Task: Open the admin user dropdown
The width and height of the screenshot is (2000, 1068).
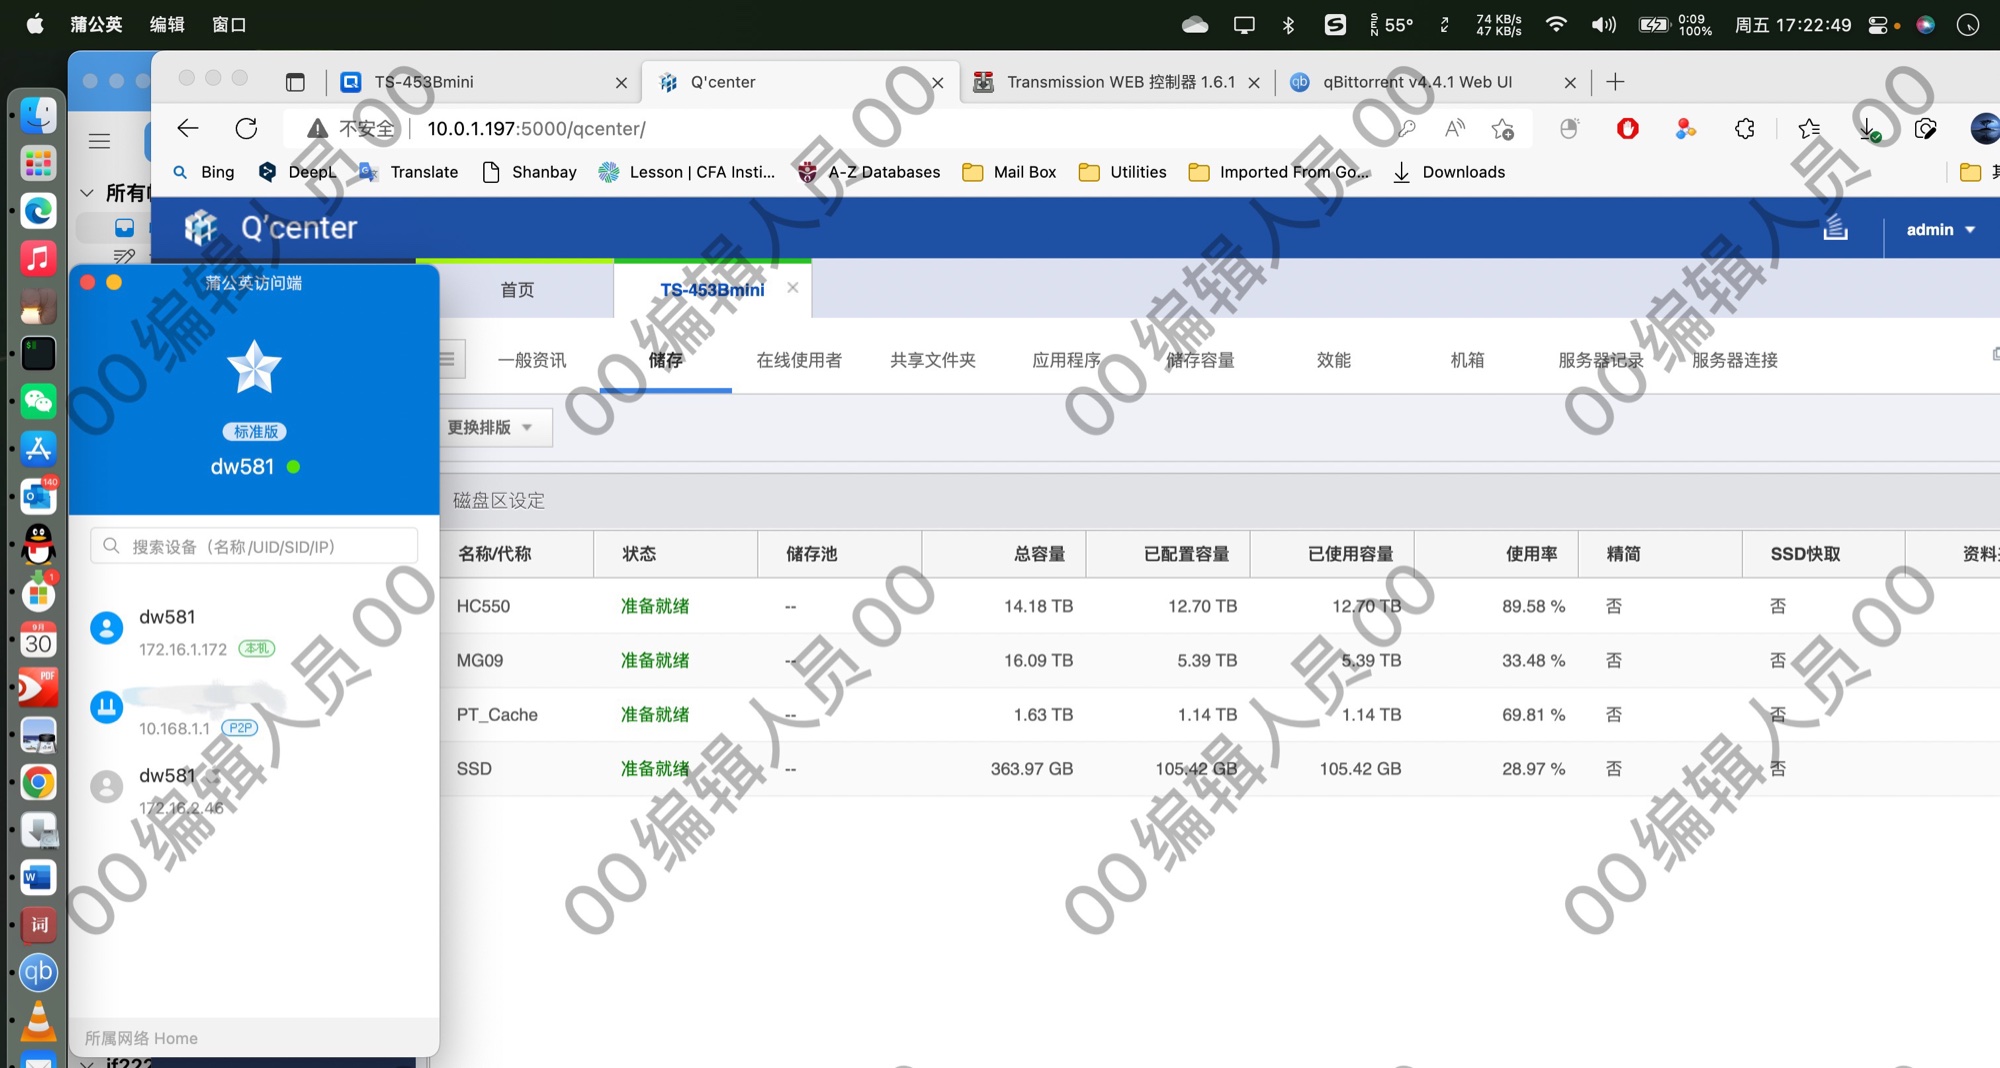Action: click(1940, 229)
